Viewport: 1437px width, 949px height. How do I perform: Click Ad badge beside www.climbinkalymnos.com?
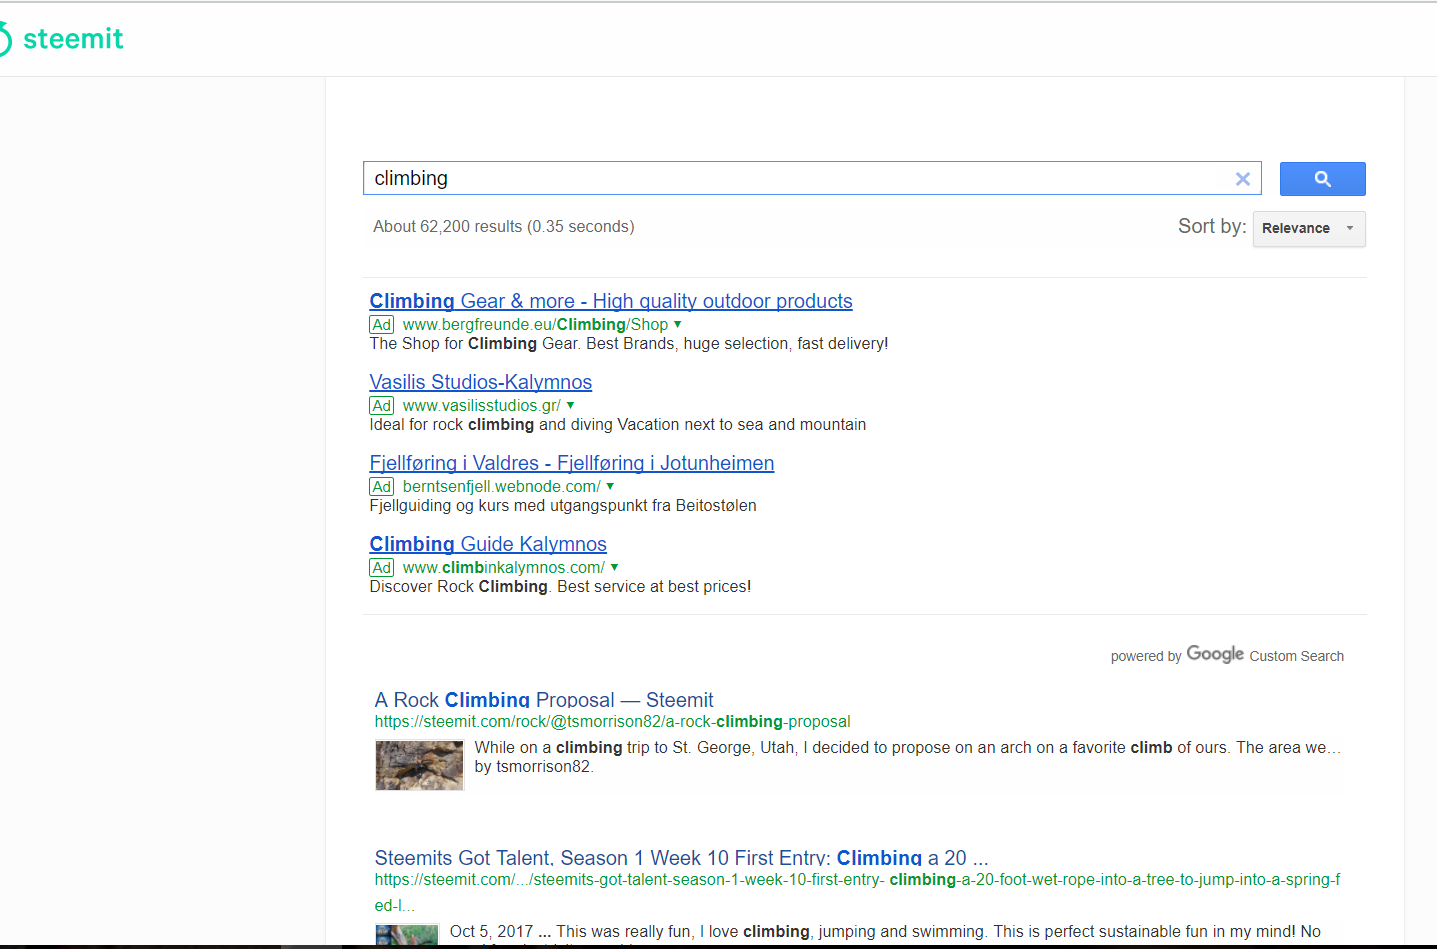(x=382, y=568)
